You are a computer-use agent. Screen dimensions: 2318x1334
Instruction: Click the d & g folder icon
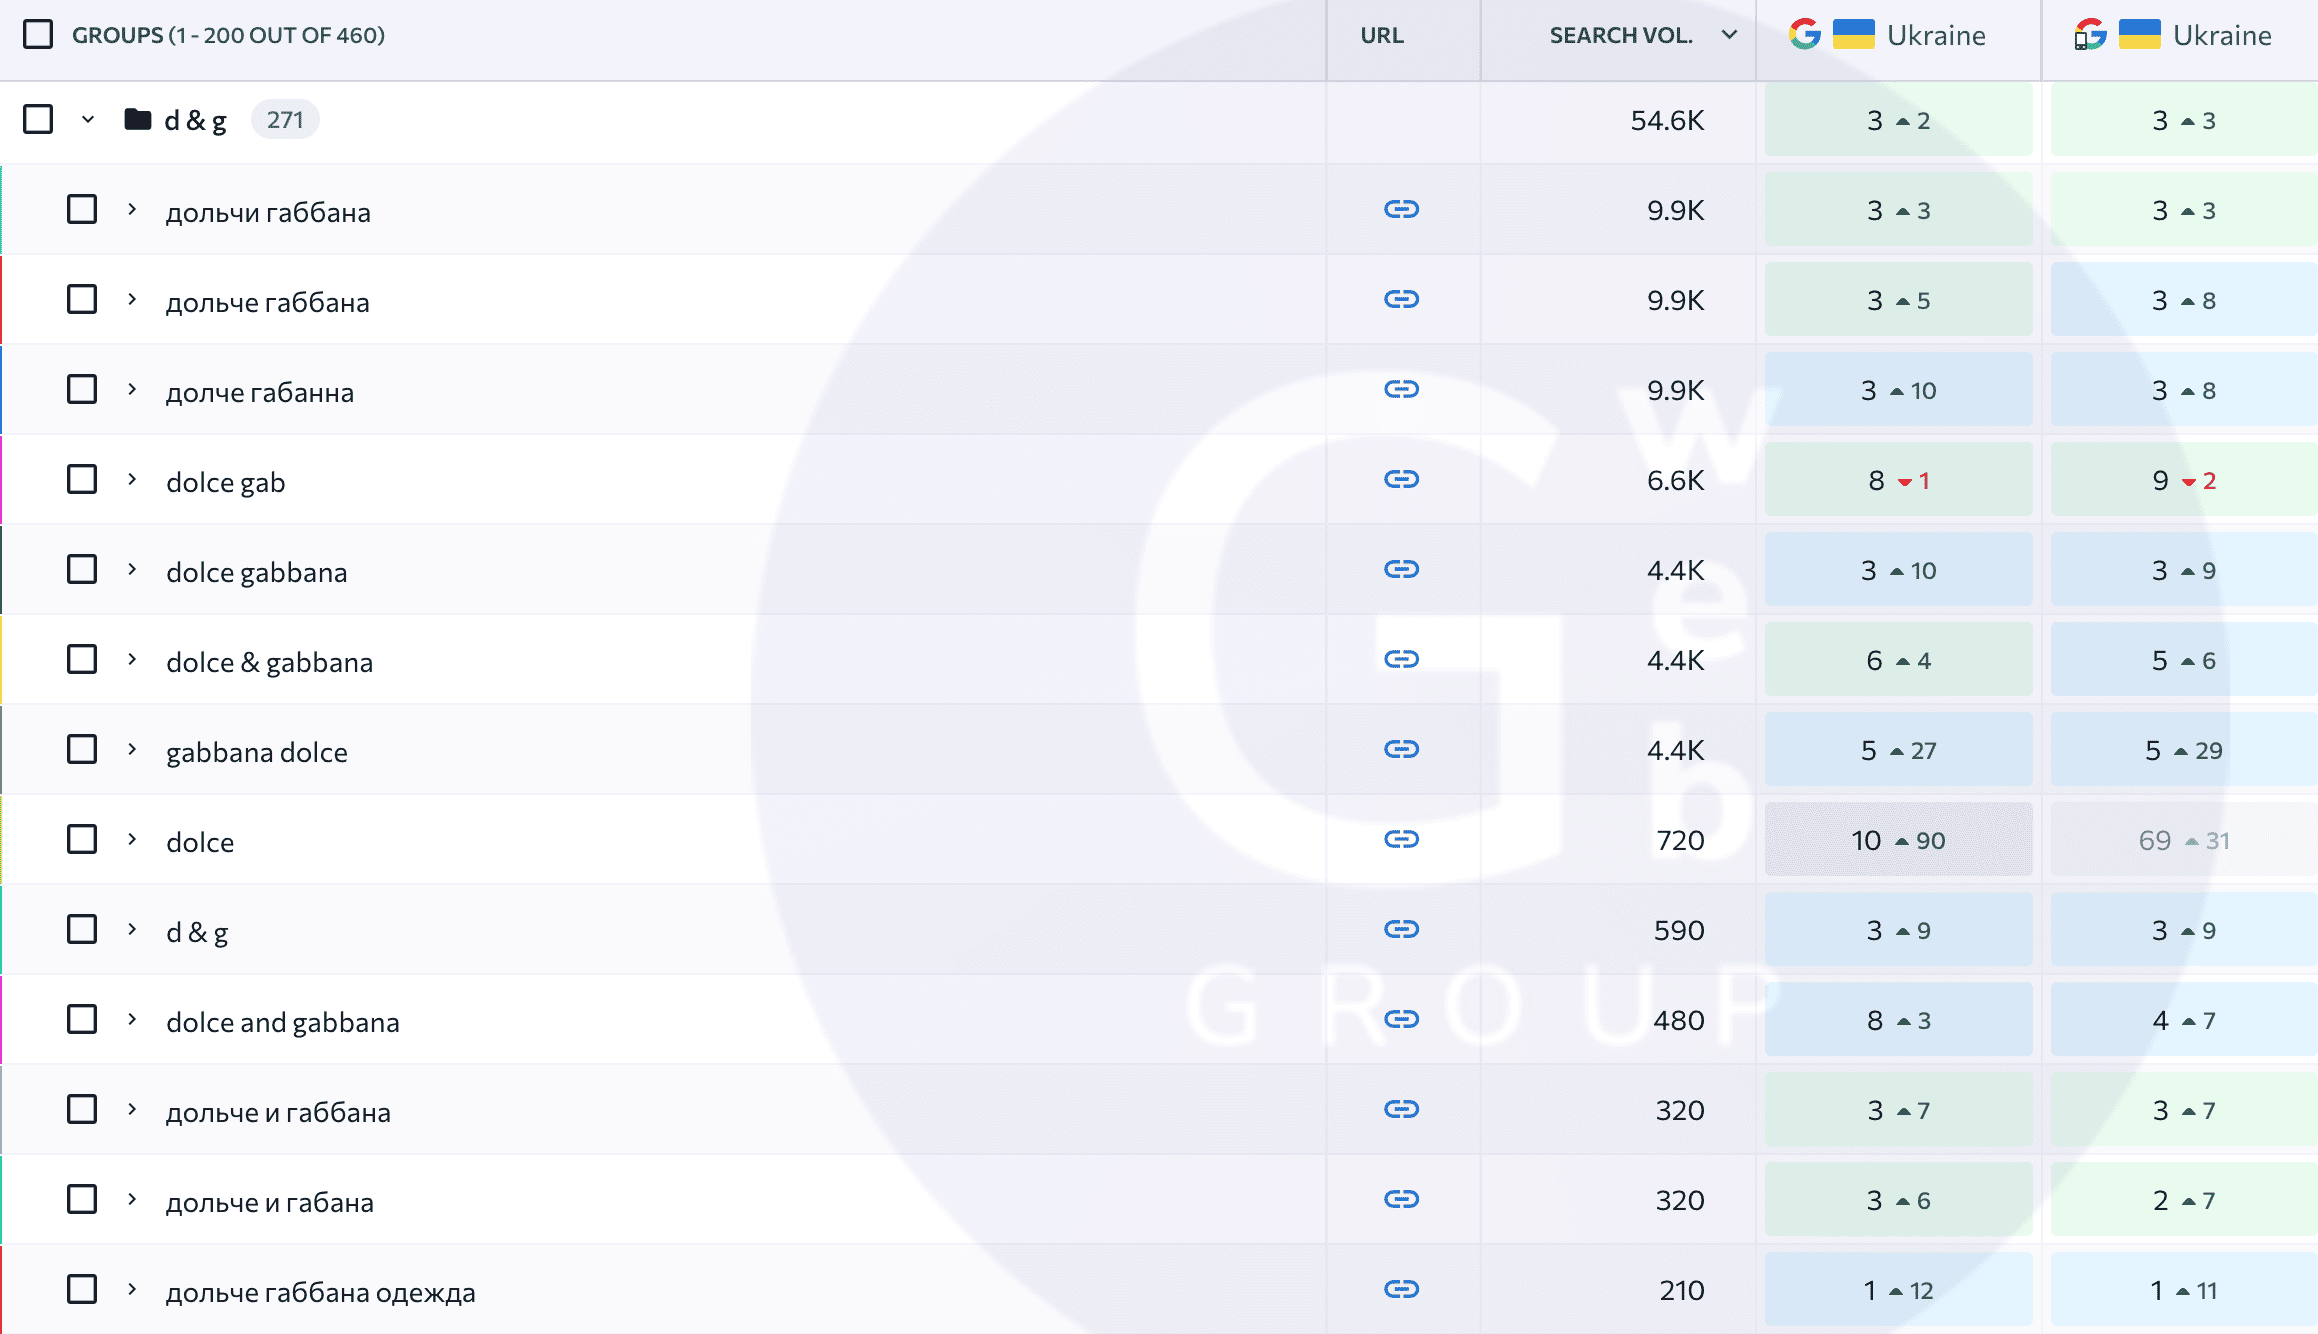pyautogui.click(x=137, y=120)
